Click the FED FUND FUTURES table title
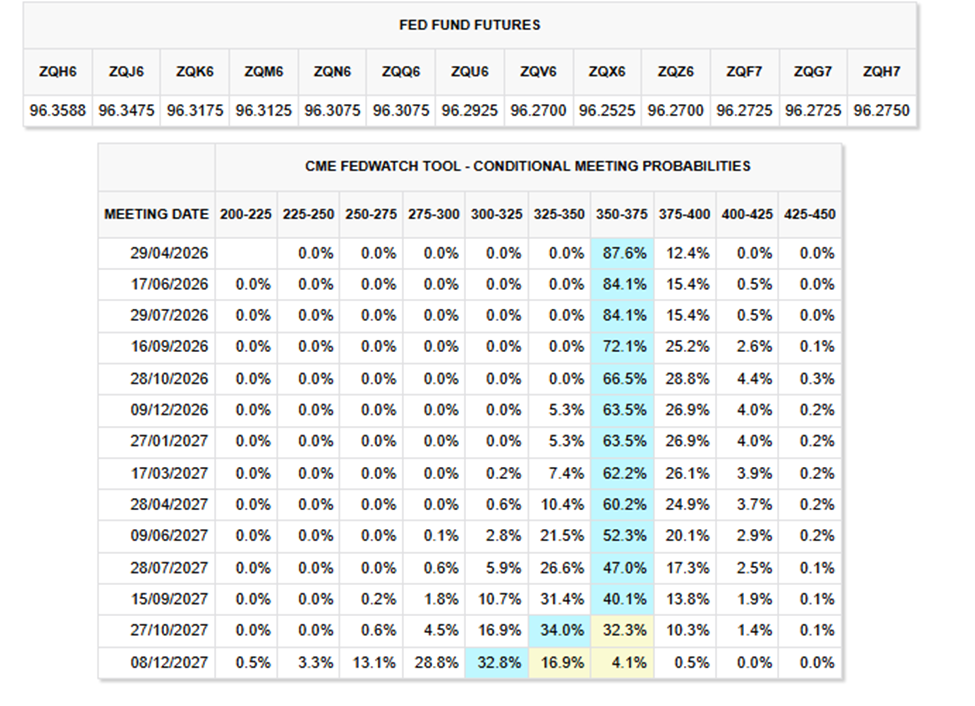This screenshot has width=975, height=706. 469,24
